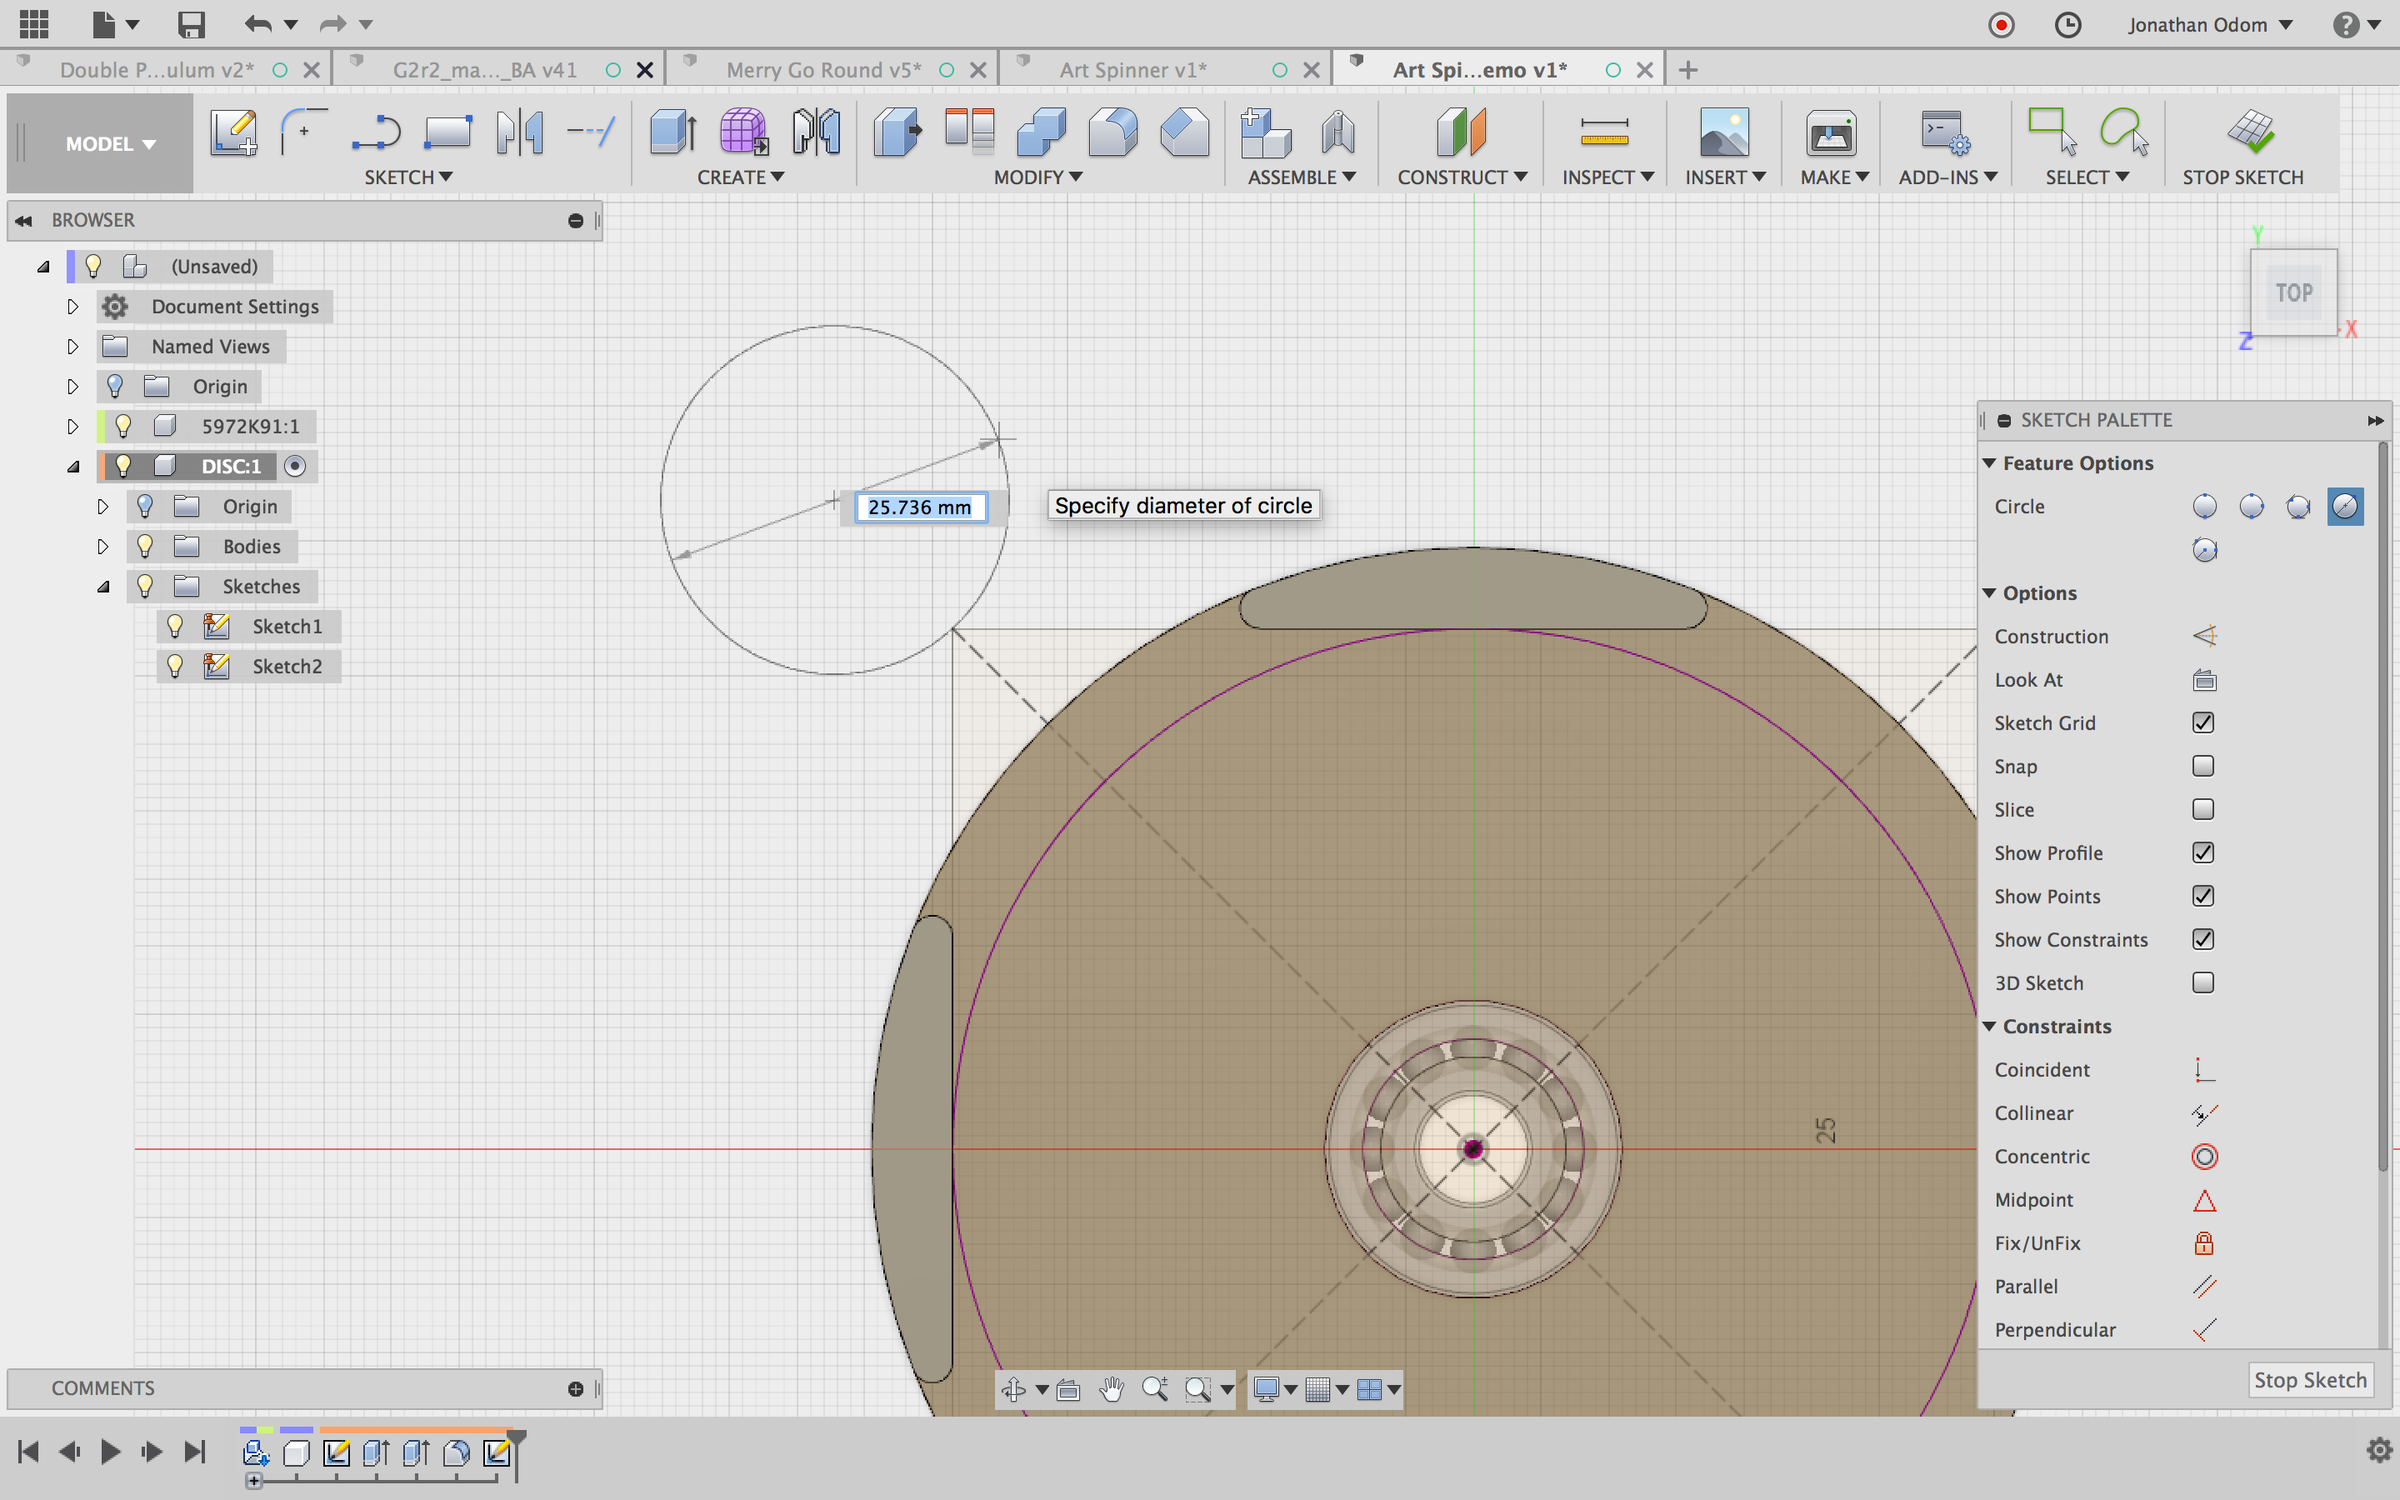2400x1500 pixels.
Task: Uncheck the Sketch Grid checkbox
Action: click(x=2203, y=723)
